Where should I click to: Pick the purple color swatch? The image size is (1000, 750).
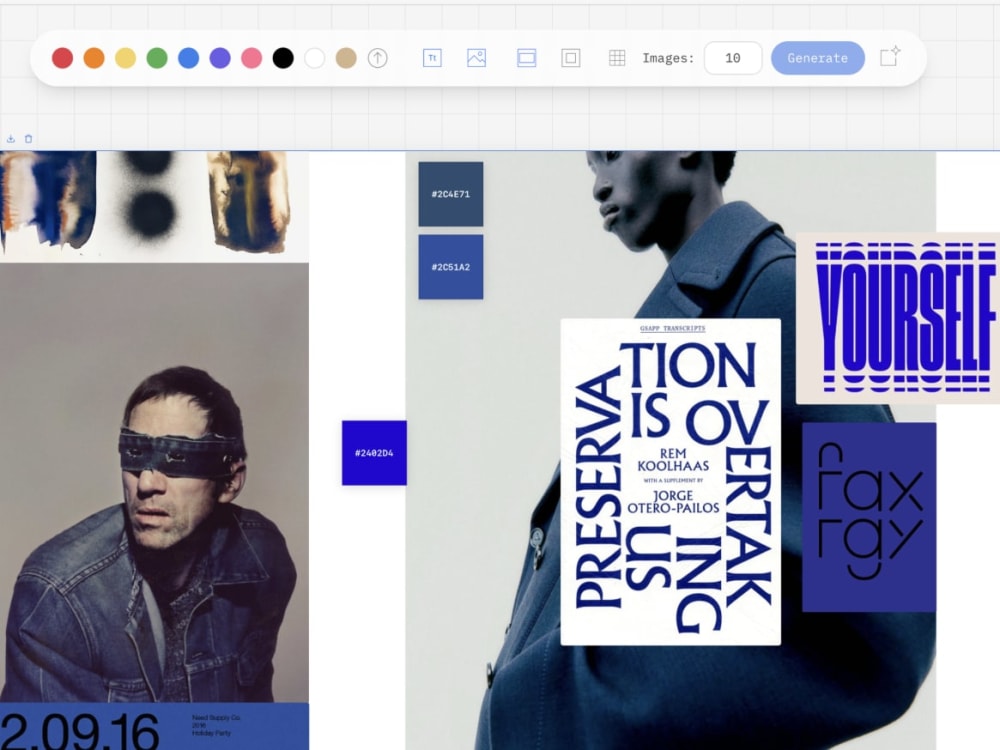pos(220,58)
